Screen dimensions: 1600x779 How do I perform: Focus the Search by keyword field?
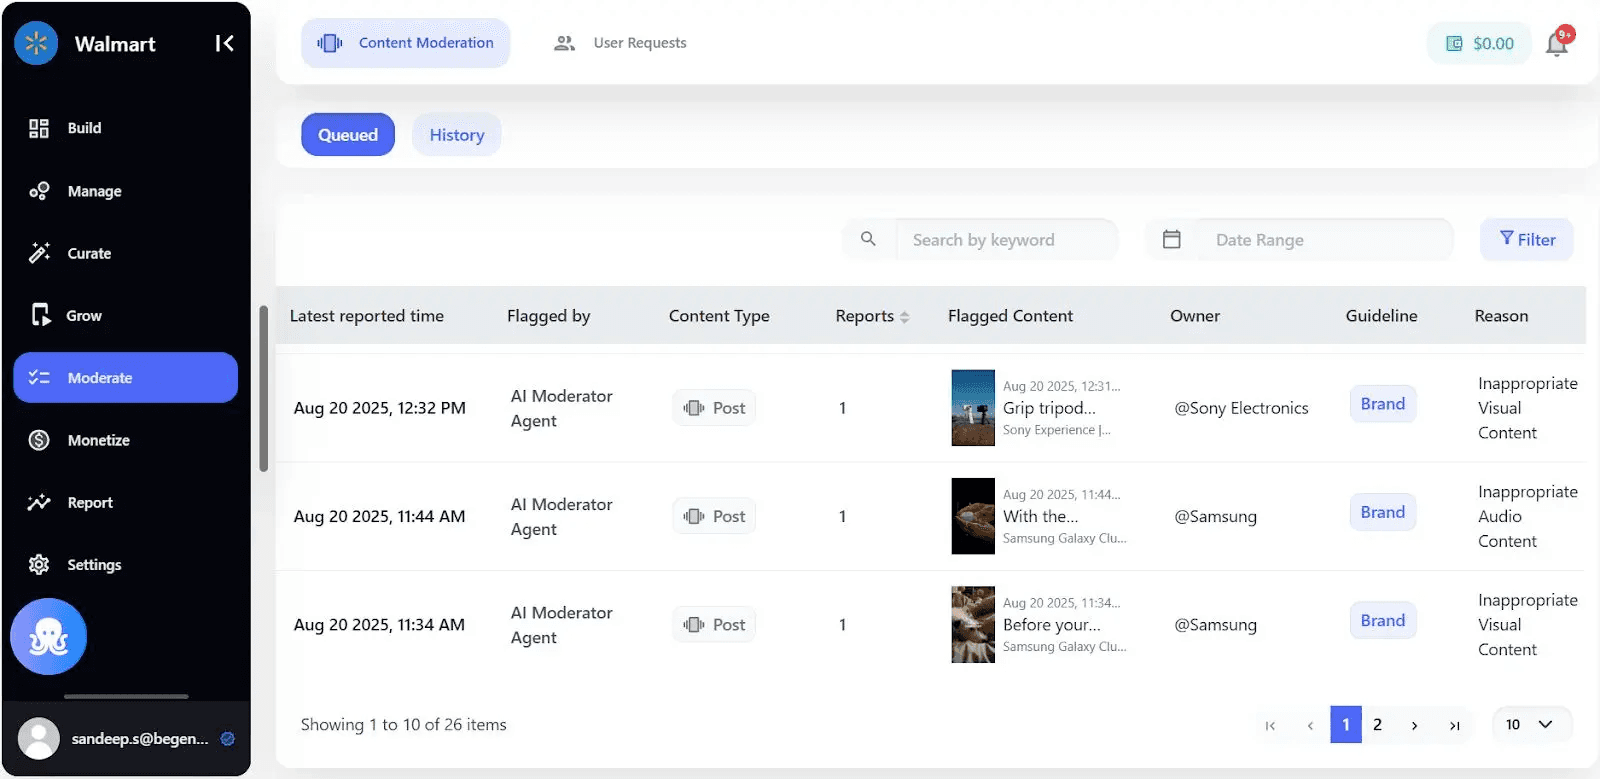pos(1005,240)
